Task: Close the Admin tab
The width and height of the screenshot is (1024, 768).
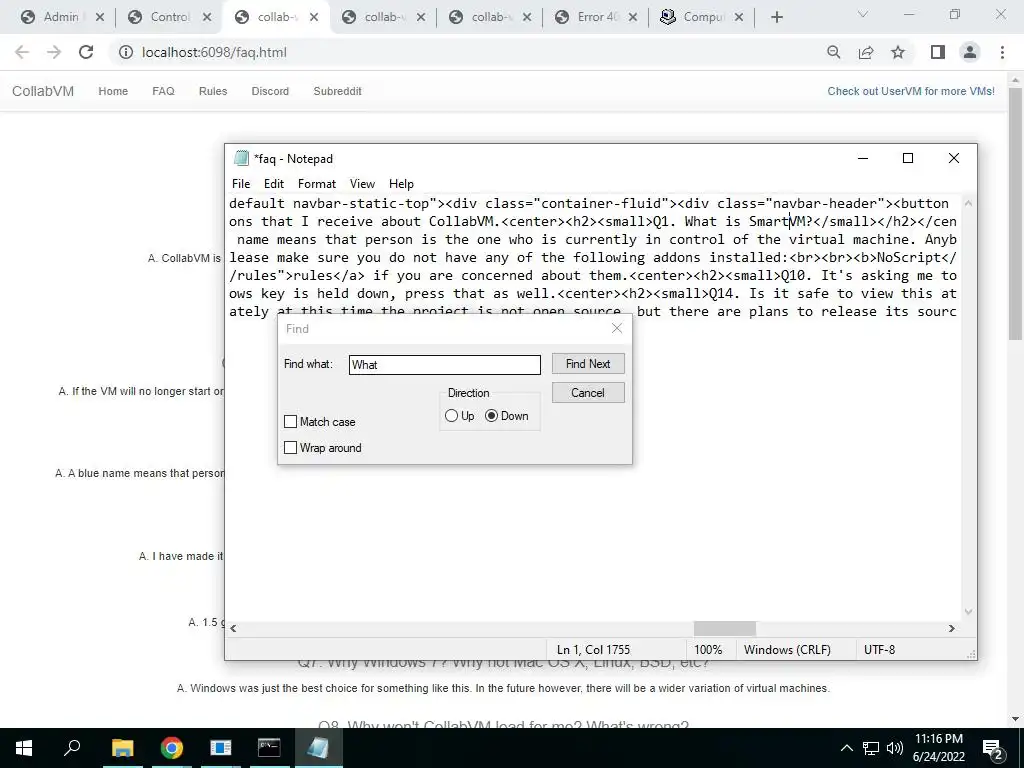Action: click(100, 18)
